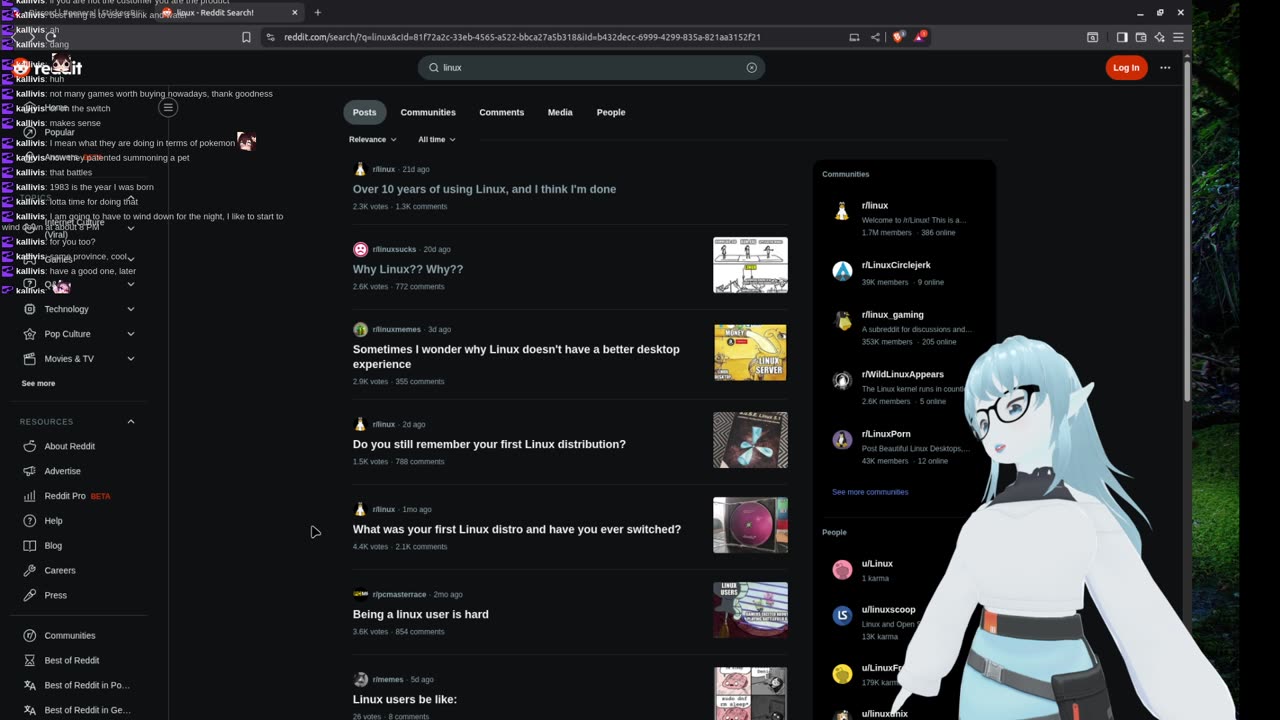Switch to the Communities tab

pyautogui.click(x=428, y=112)
